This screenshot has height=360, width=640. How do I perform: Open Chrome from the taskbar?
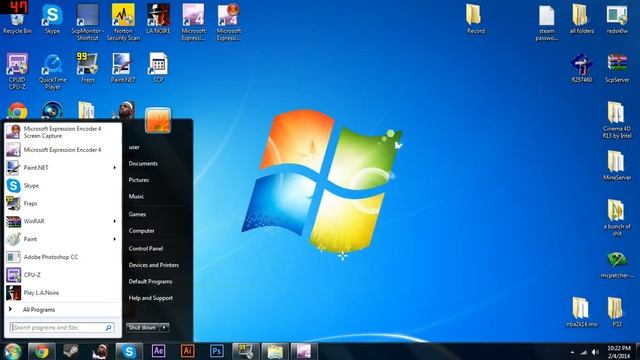[x=41, y=351]
